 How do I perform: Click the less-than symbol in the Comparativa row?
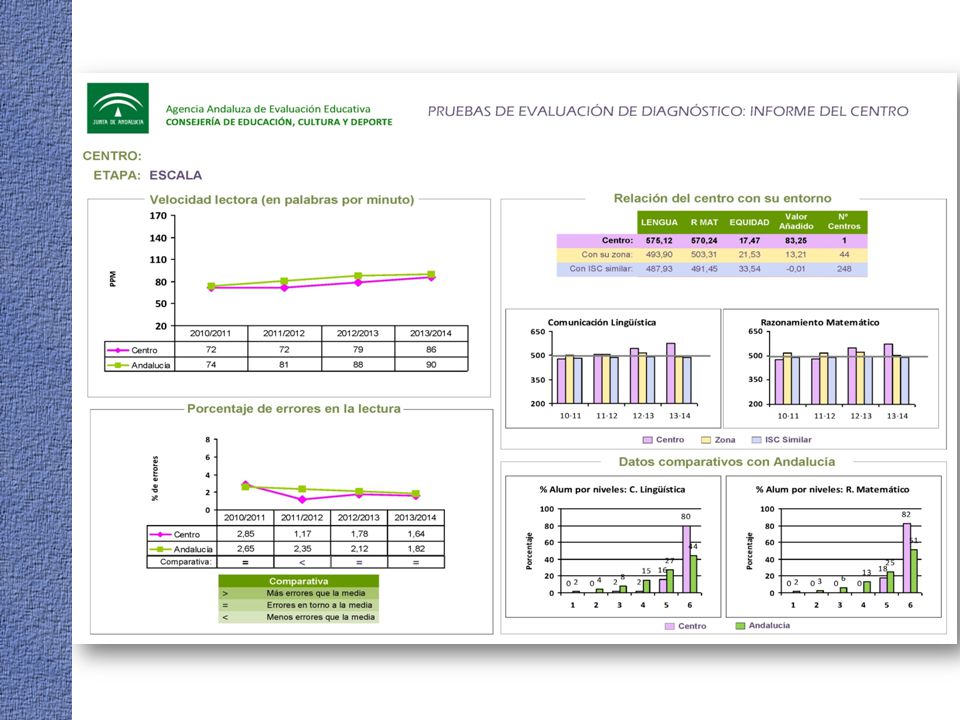[x=302, y=562]
